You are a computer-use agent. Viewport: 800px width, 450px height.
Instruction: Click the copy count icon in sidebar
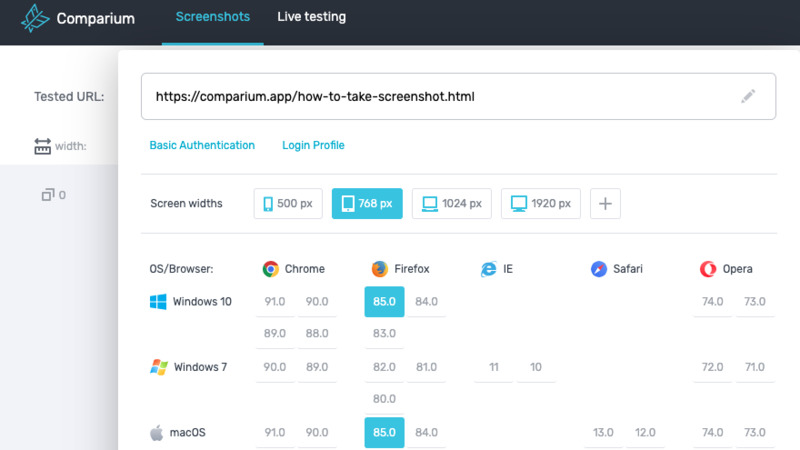[x=47, y=195]
